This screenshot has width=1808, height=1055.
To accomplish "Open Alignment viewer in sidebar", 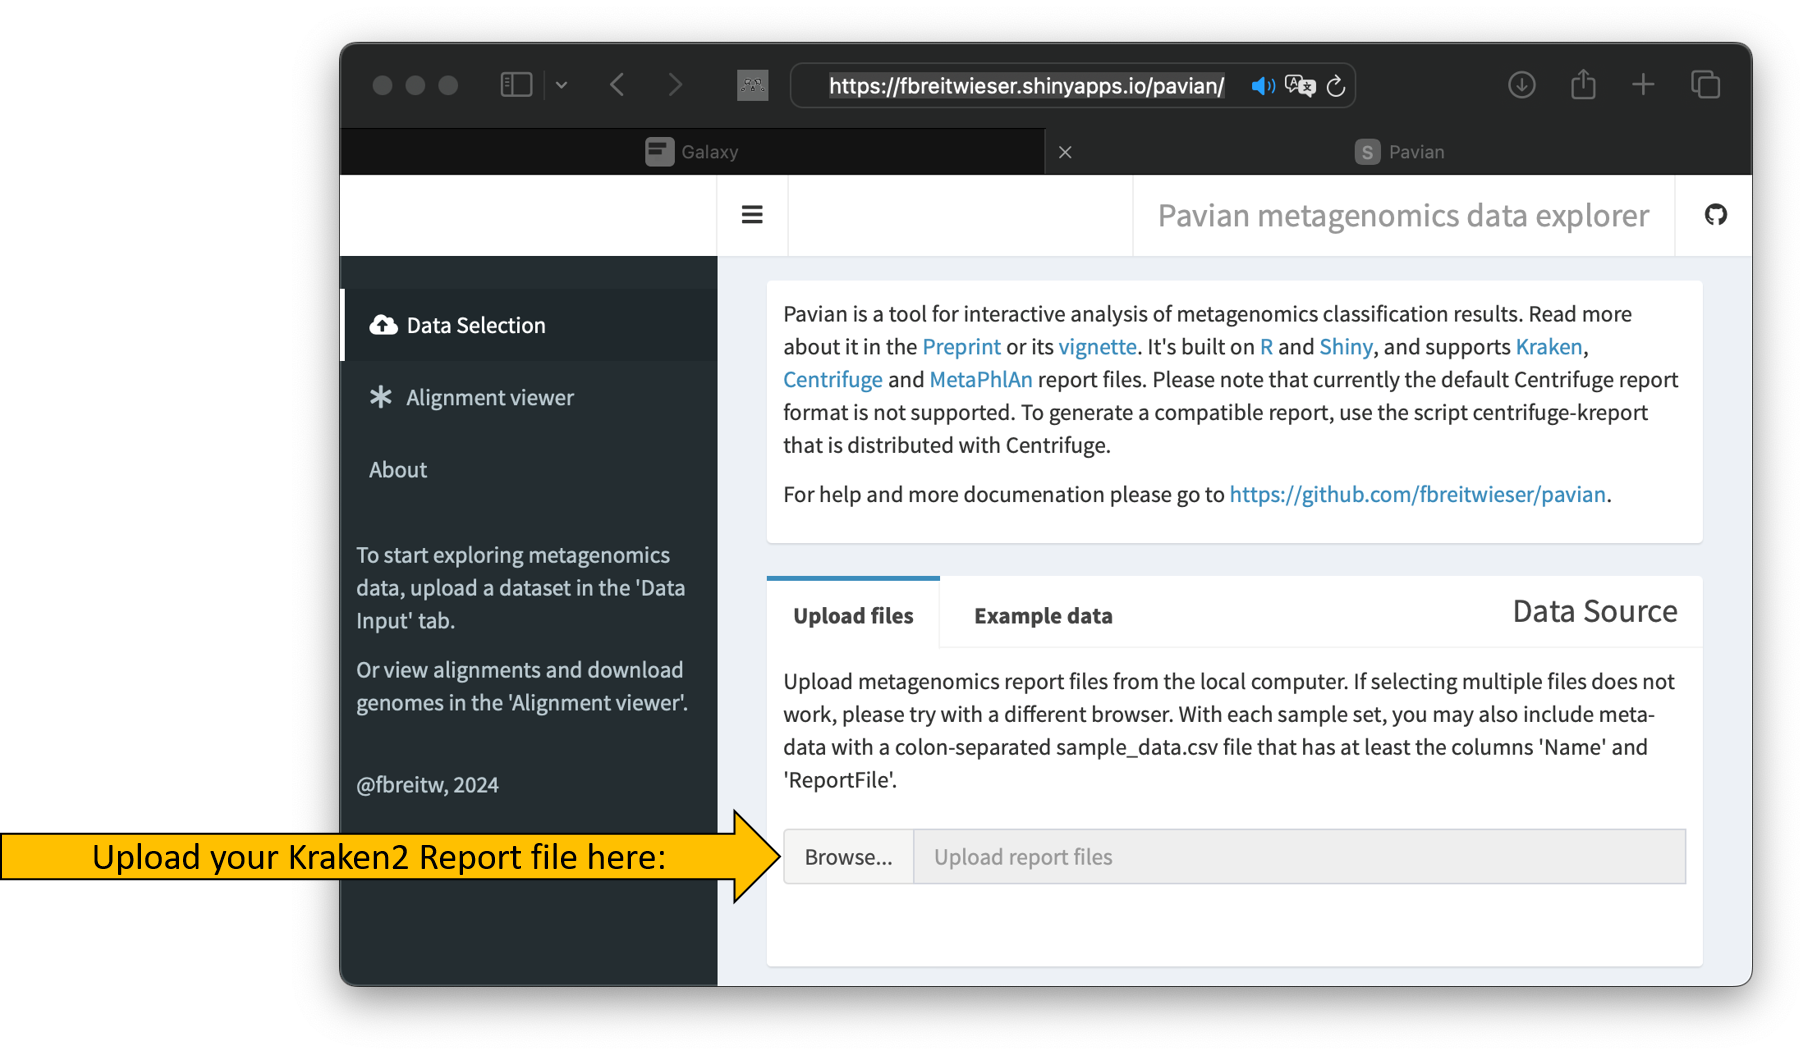I will (530, 397).
